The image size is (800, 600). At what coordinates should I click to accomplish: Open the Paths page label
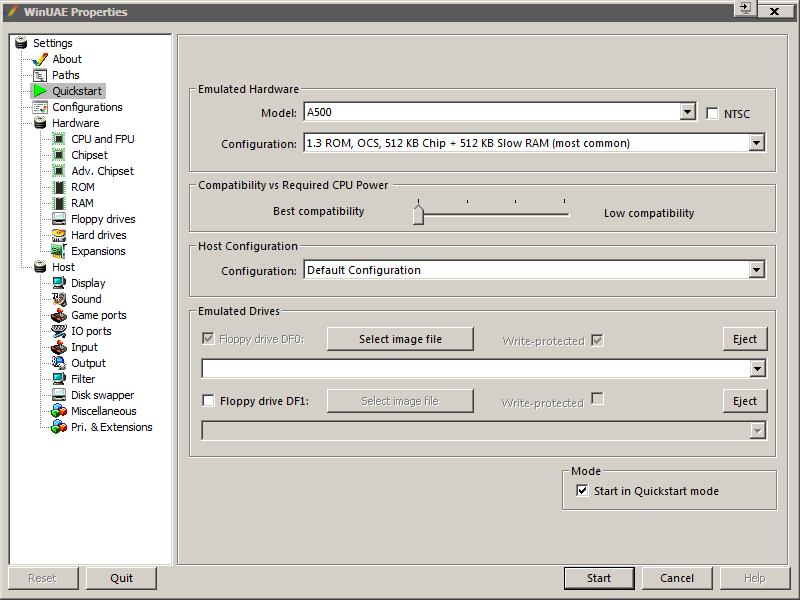pyautogui.click(x=66, y=75)
